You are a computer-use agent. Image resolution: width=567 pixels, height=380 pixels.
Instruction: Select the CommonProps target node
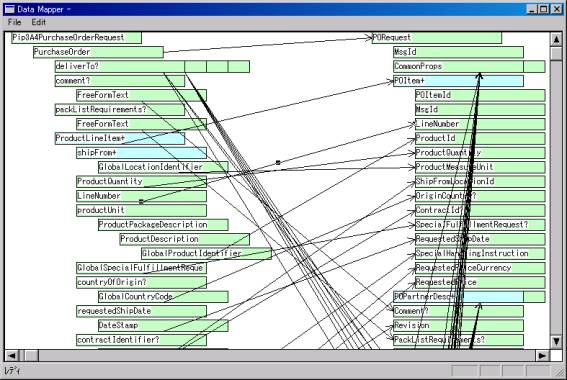point(459,67)
